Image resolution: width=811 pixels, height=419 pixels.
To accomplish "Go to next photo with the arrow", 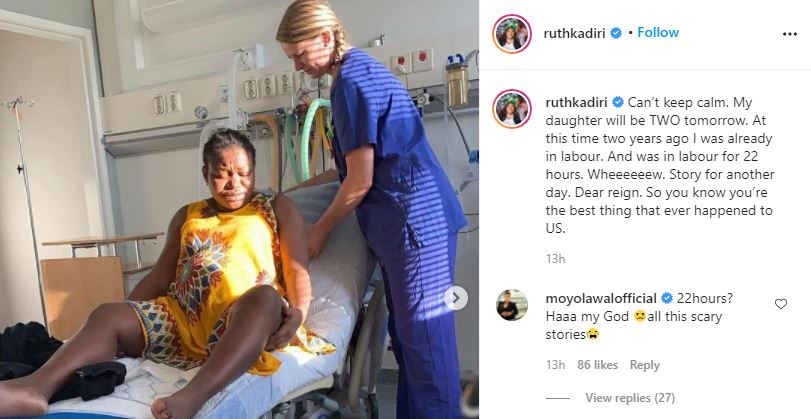I will (x=456, y=298).
